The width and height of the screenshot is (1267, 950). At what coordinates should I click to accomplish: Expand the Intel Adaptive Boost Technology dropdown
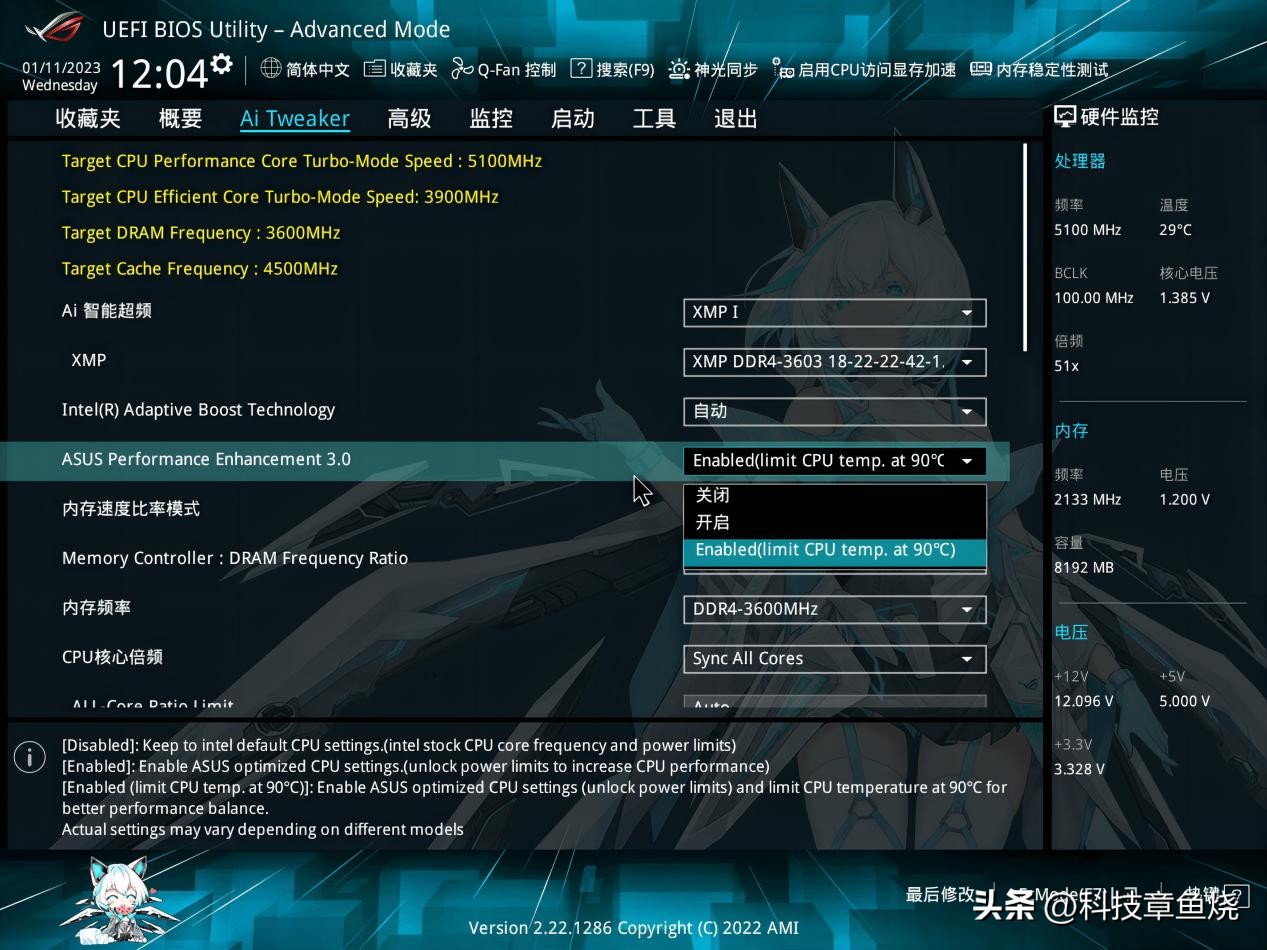point(834,411)
